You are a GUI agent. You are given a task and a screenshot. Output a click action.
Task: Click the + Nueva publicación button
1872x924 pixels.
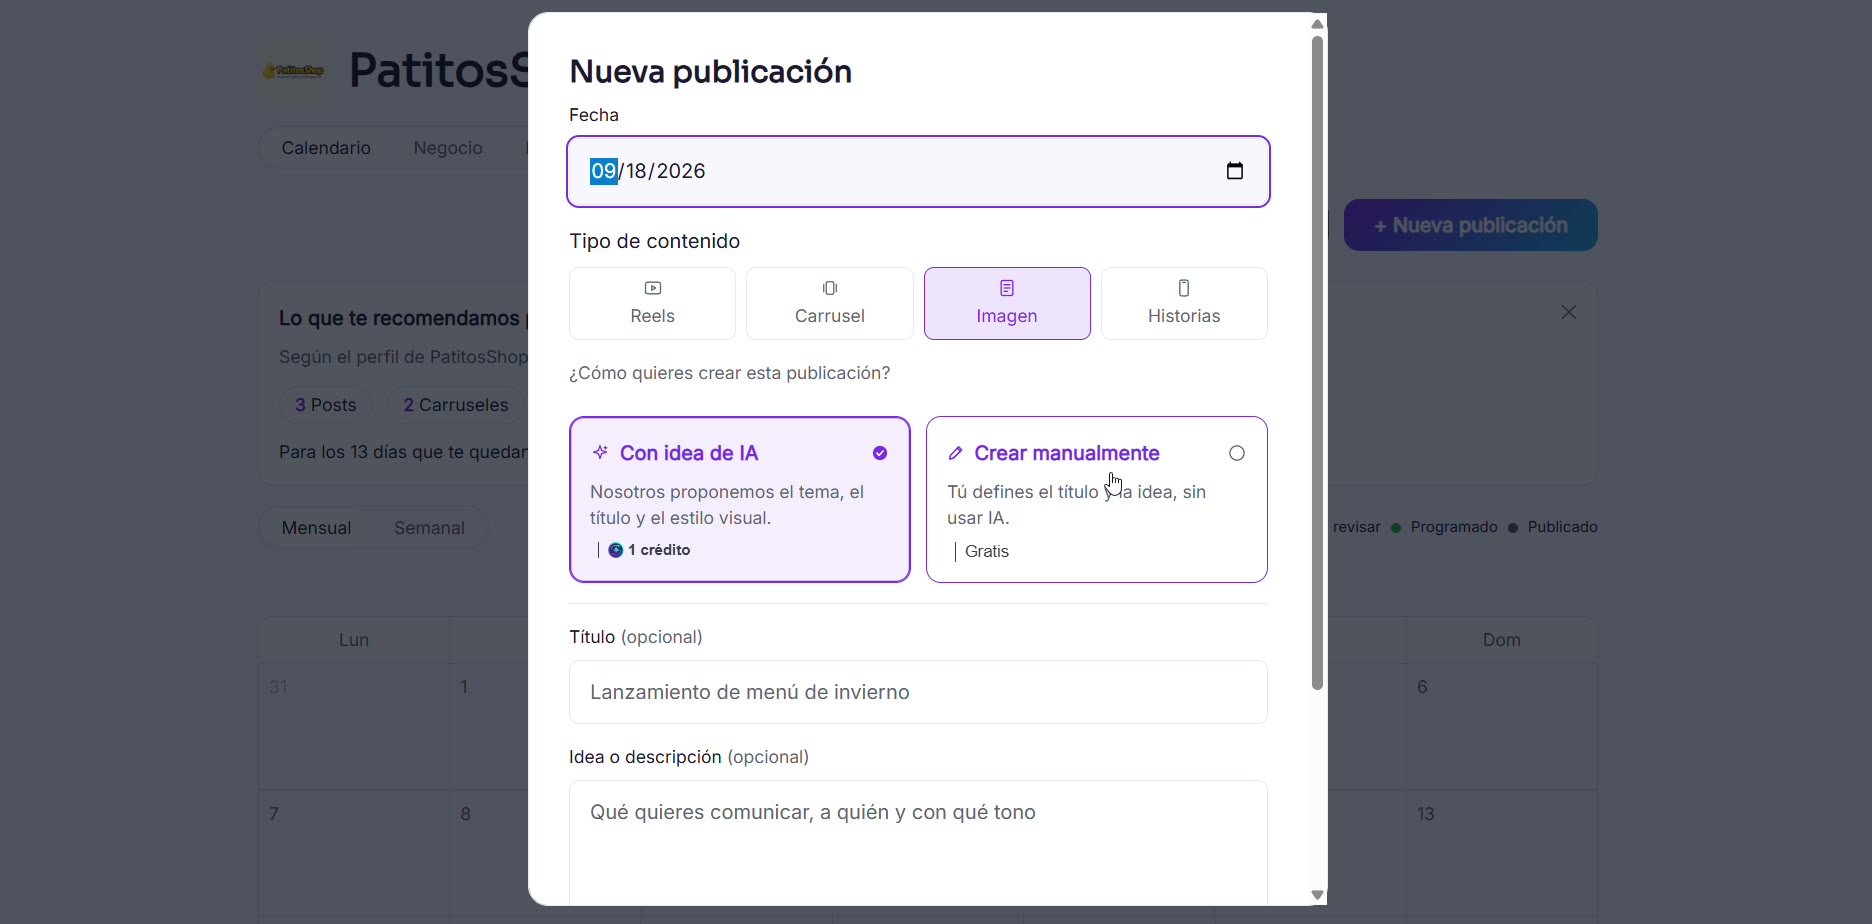tap(1470, 225)
